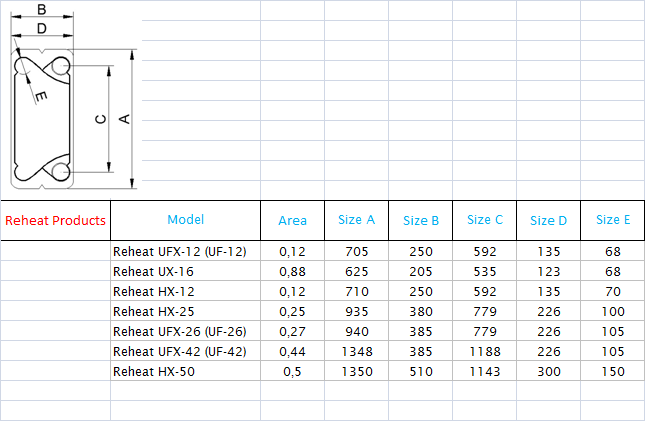The height and width of the screenshot is (421, 645).
Task: Select Size E value 68 in UX-16 row
Action: (613, 271)
